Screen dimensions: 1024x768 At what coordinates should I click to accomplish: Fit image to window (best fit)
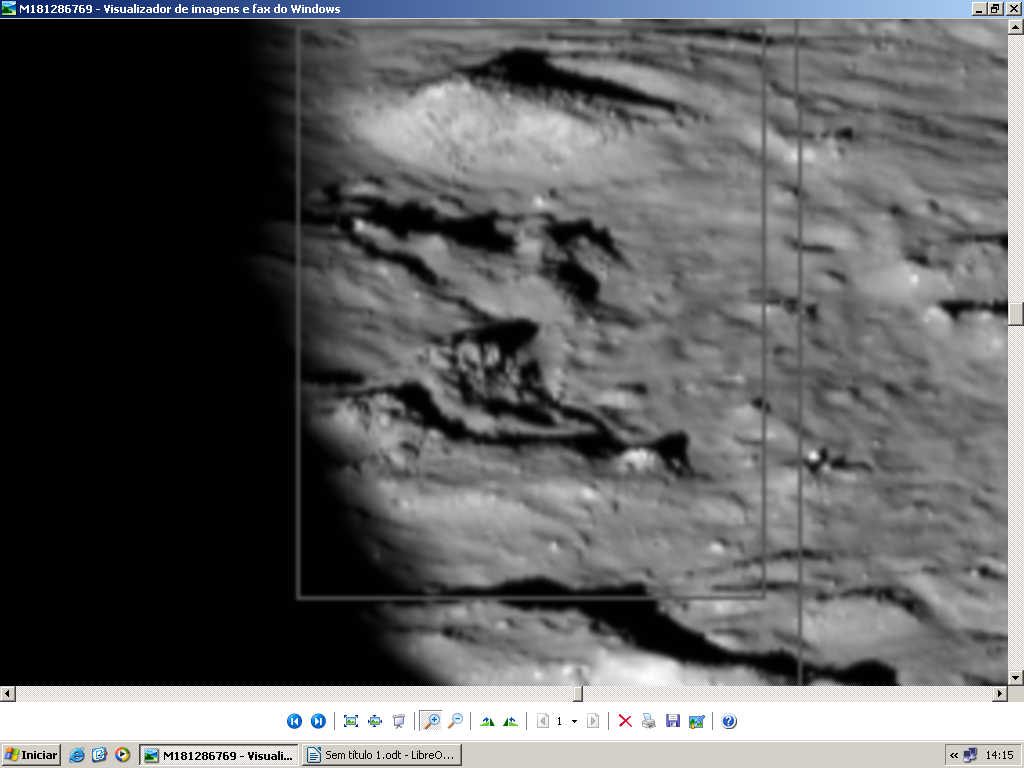click(x=351, y=721)
